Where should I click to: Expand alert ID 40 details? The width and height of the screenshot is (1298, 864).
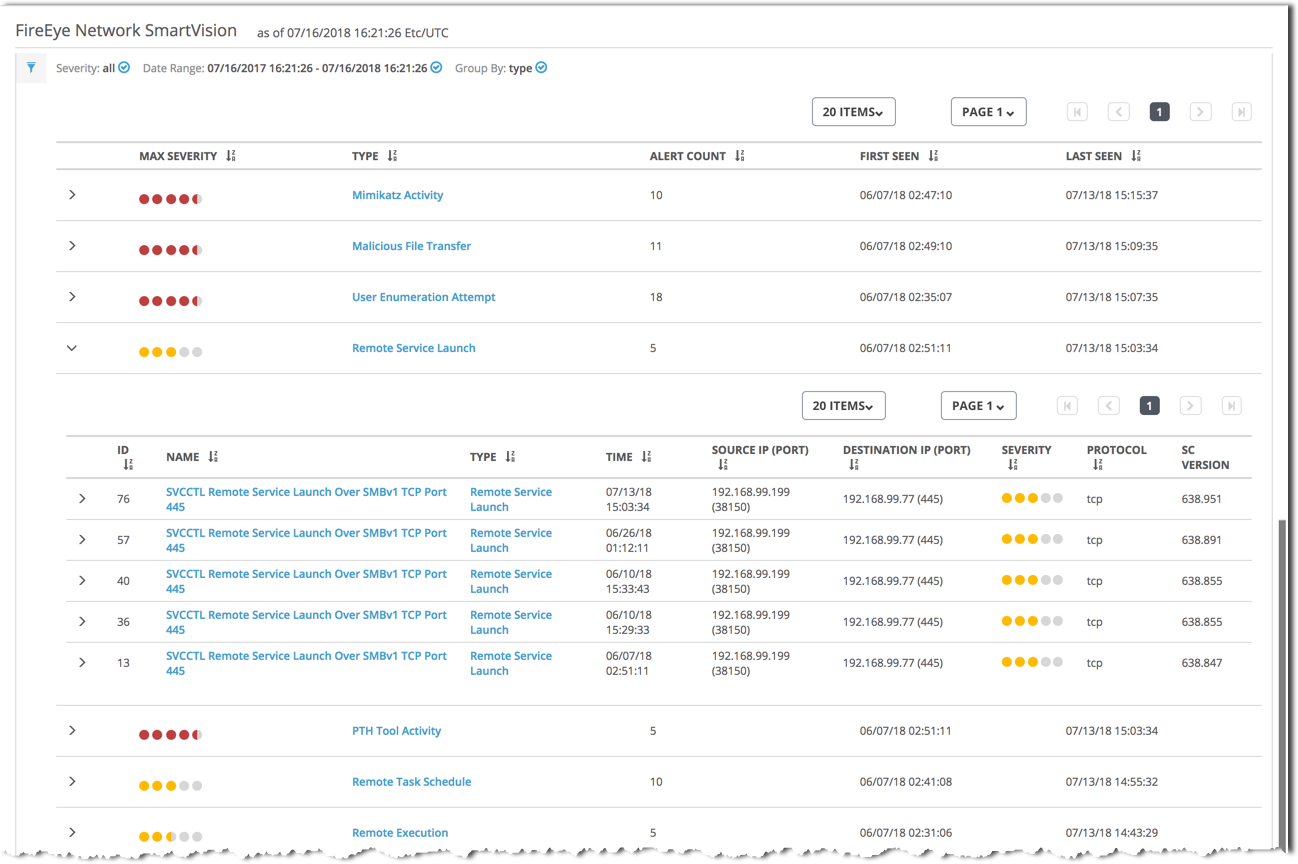click(82, 581)
